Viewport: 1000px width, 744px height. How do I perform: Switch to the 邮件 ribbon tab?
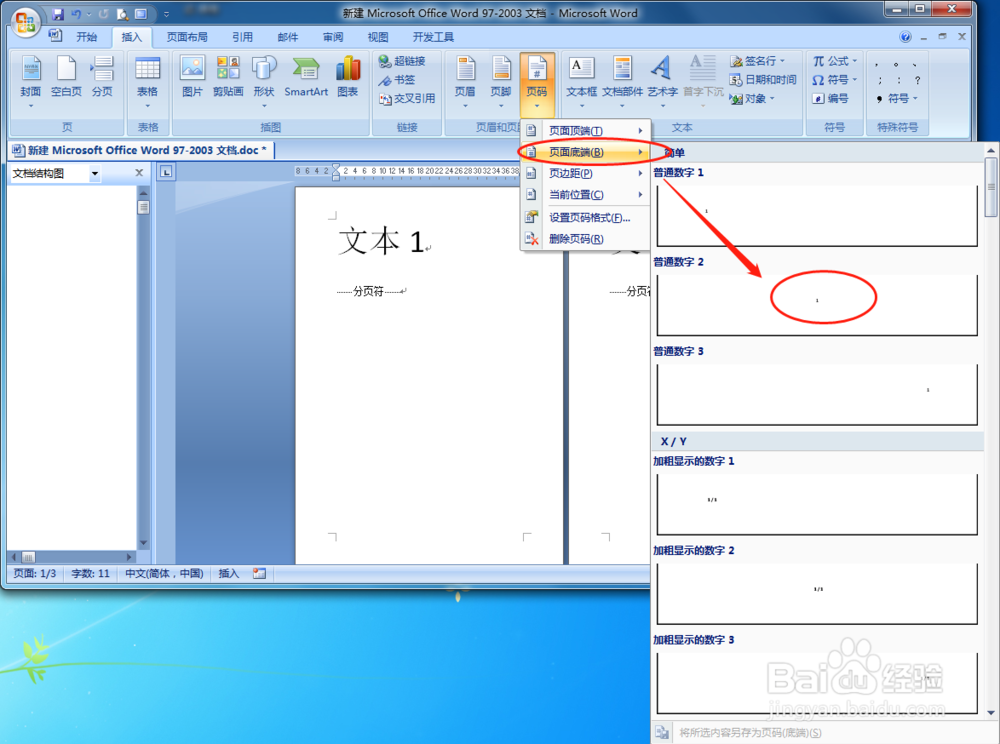(288, 37)
